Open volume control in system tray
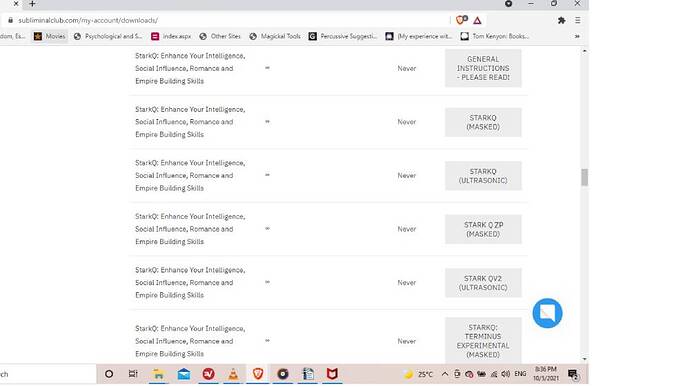690x387 pixels. point(506,374)
